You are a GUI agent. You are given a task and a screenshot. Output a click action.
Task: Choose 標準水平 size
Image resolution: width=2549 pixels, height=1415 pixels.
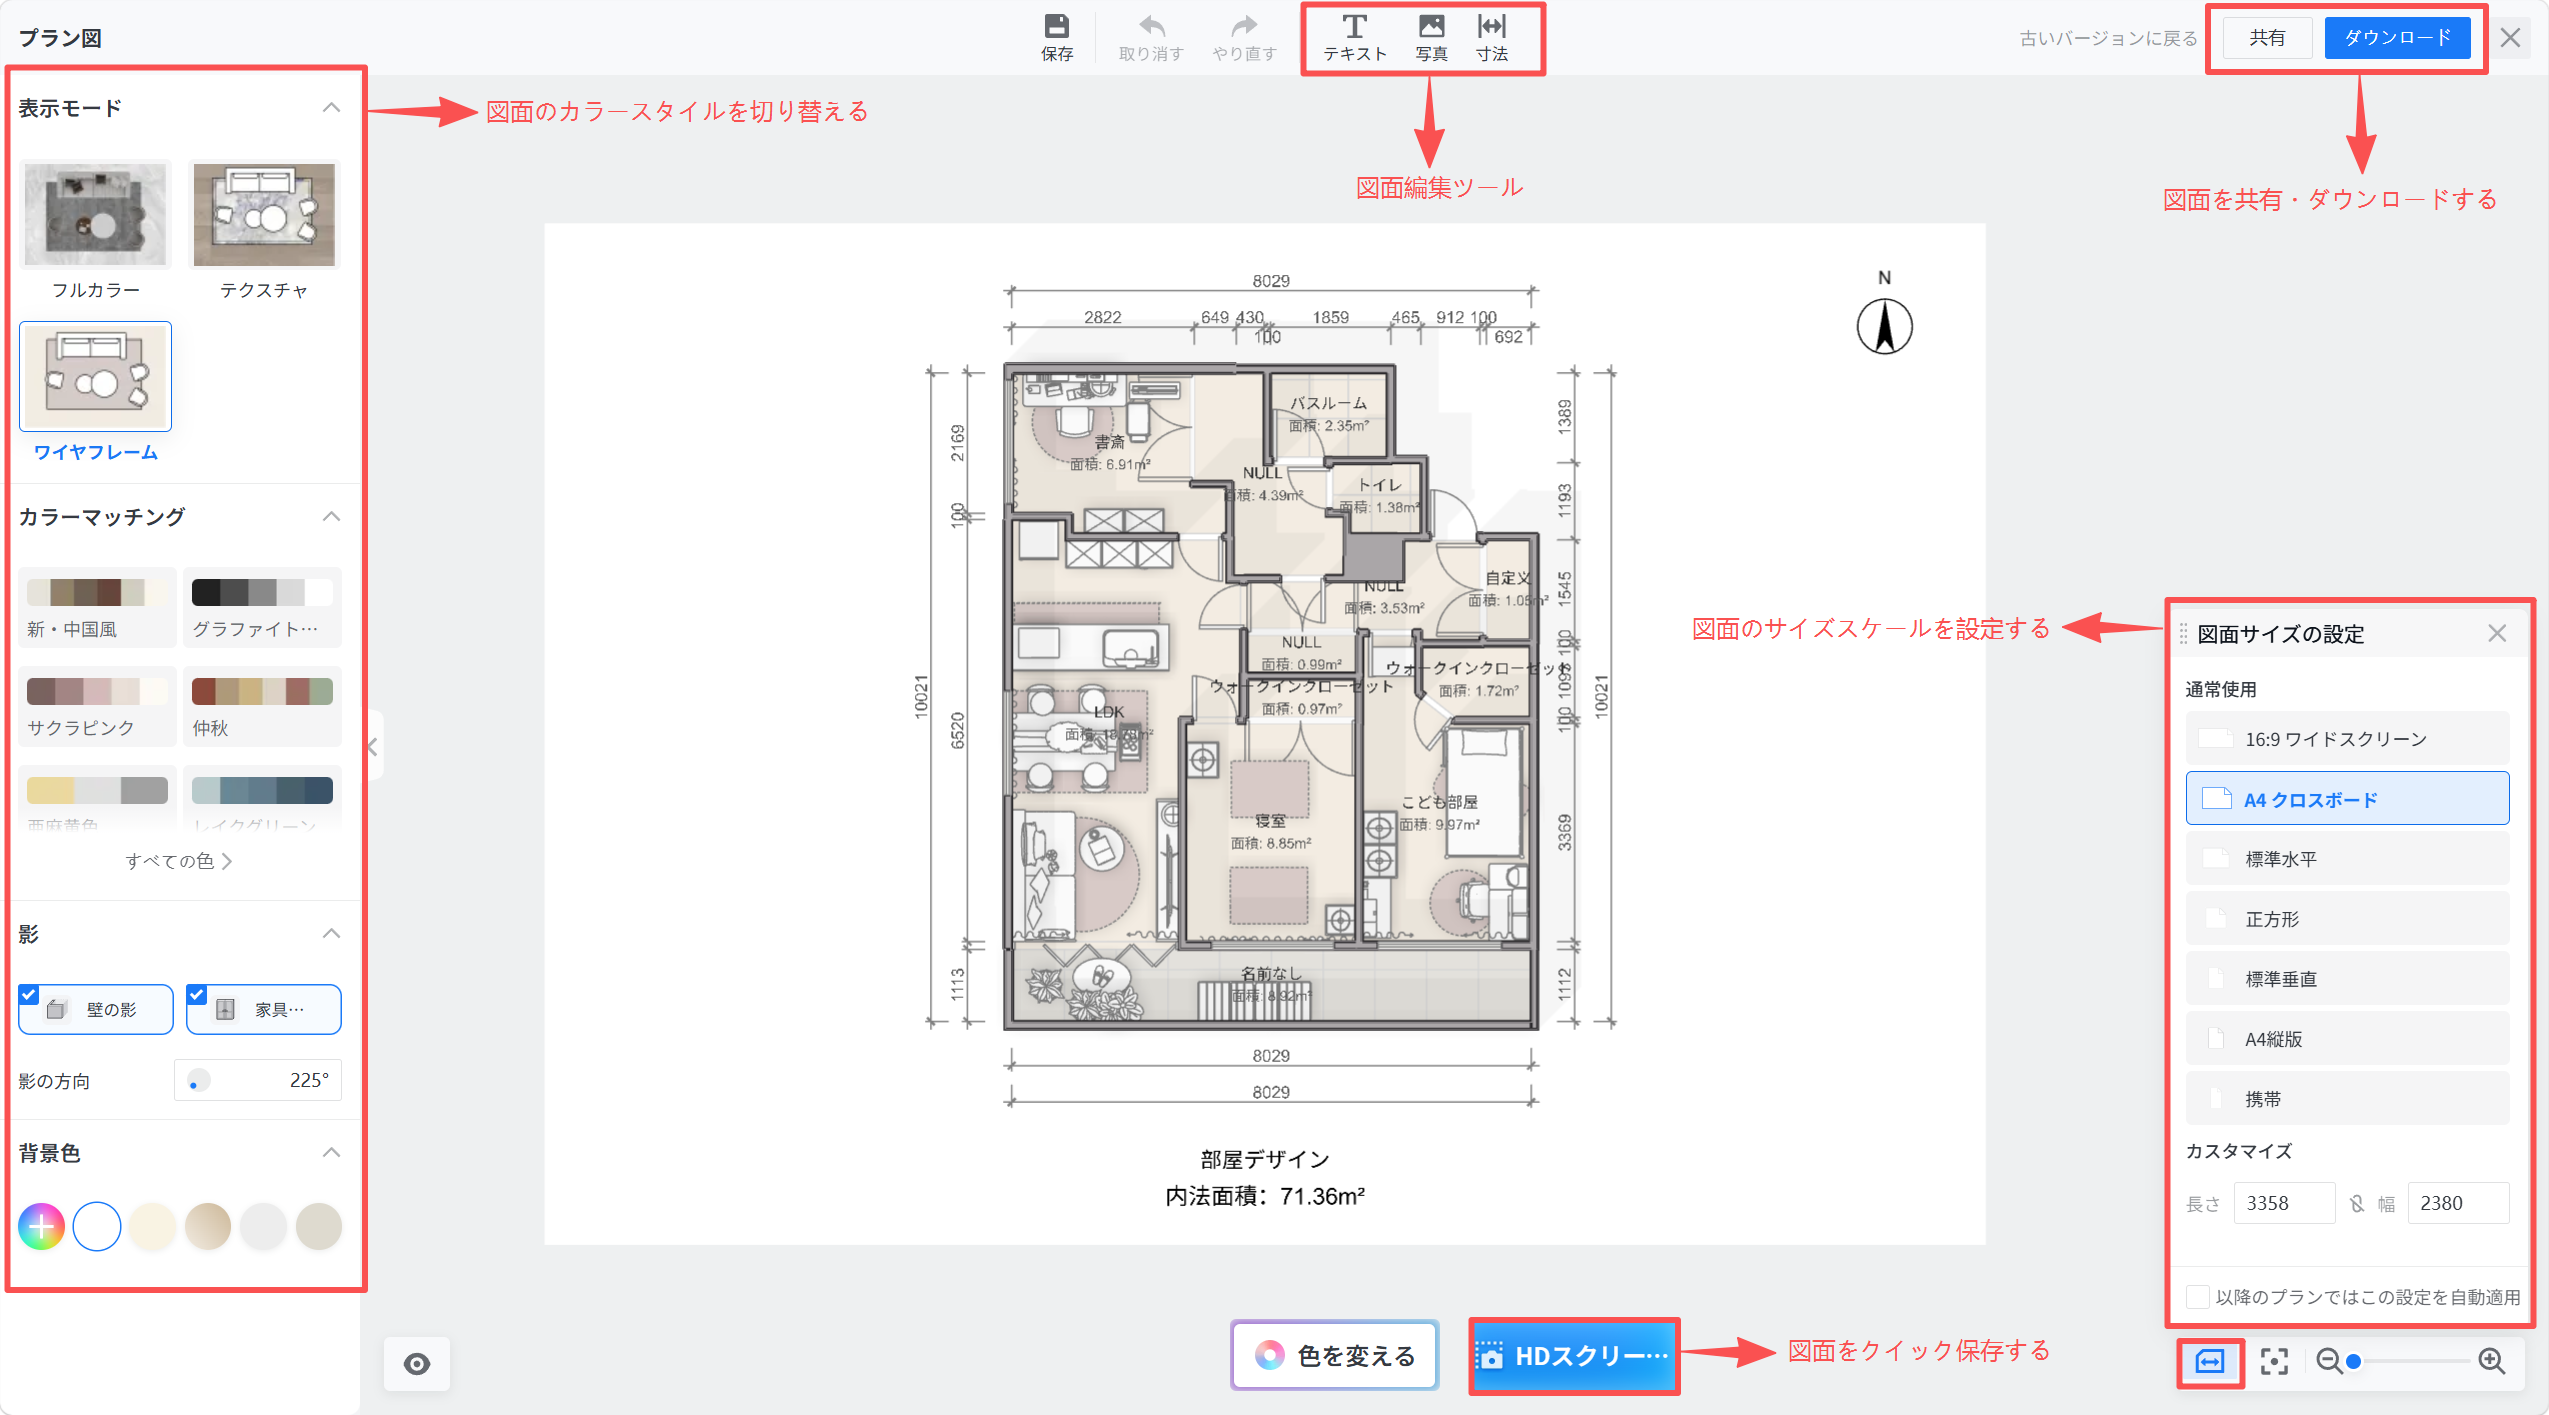tap(2347, 858)
